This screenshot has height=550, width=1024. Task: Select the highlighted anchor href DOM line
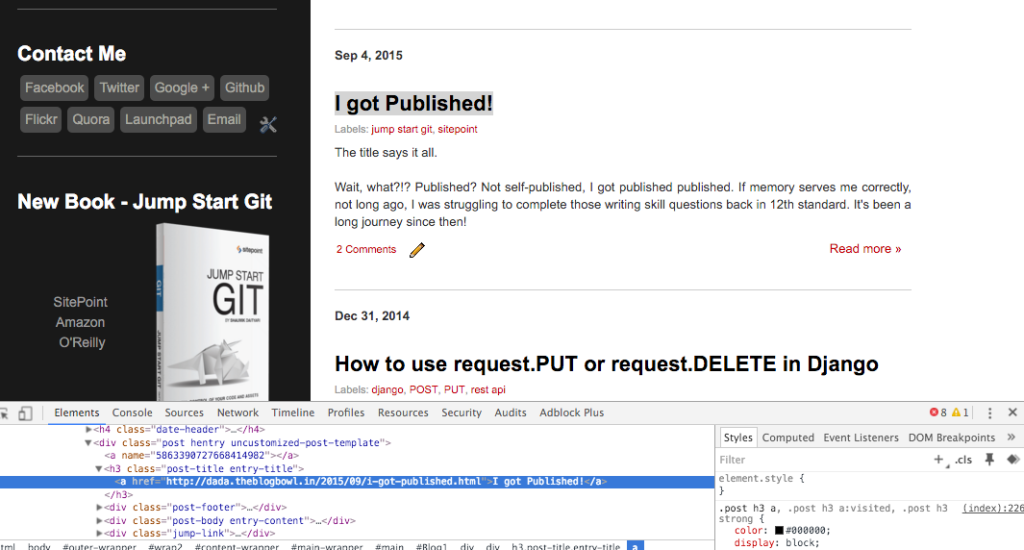357,481
